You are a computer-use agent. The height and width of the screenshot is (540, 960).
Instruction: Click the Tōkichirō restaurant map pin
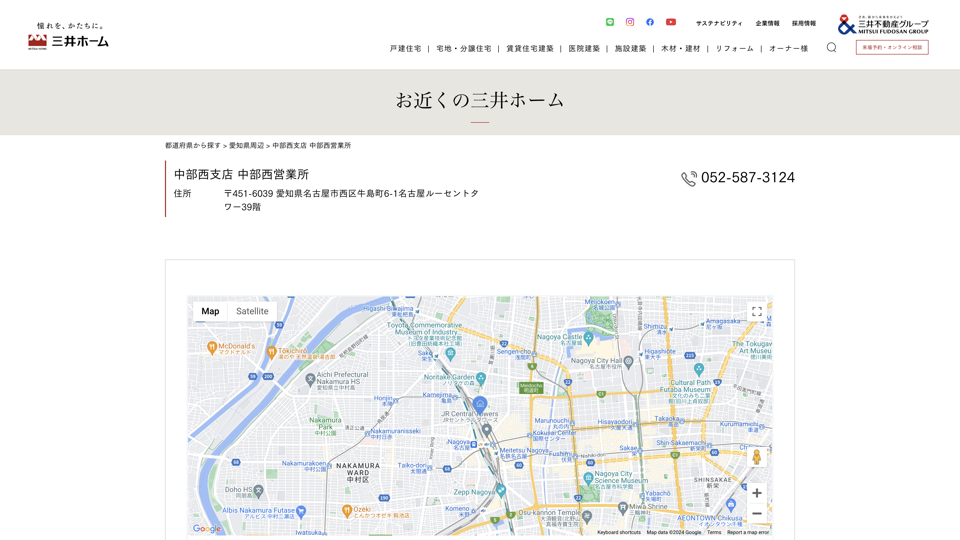coord(271,352)
